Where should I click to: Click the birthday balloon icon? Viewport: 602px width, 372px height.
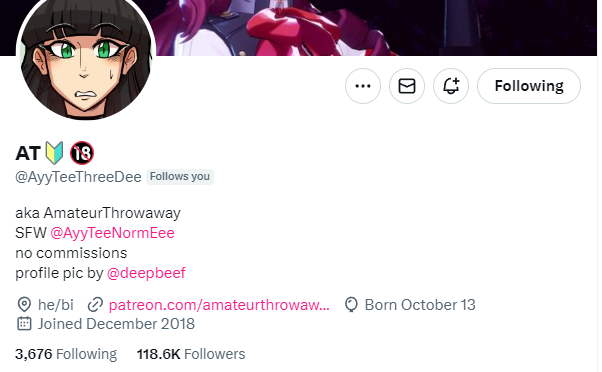[x=351, y=305]
